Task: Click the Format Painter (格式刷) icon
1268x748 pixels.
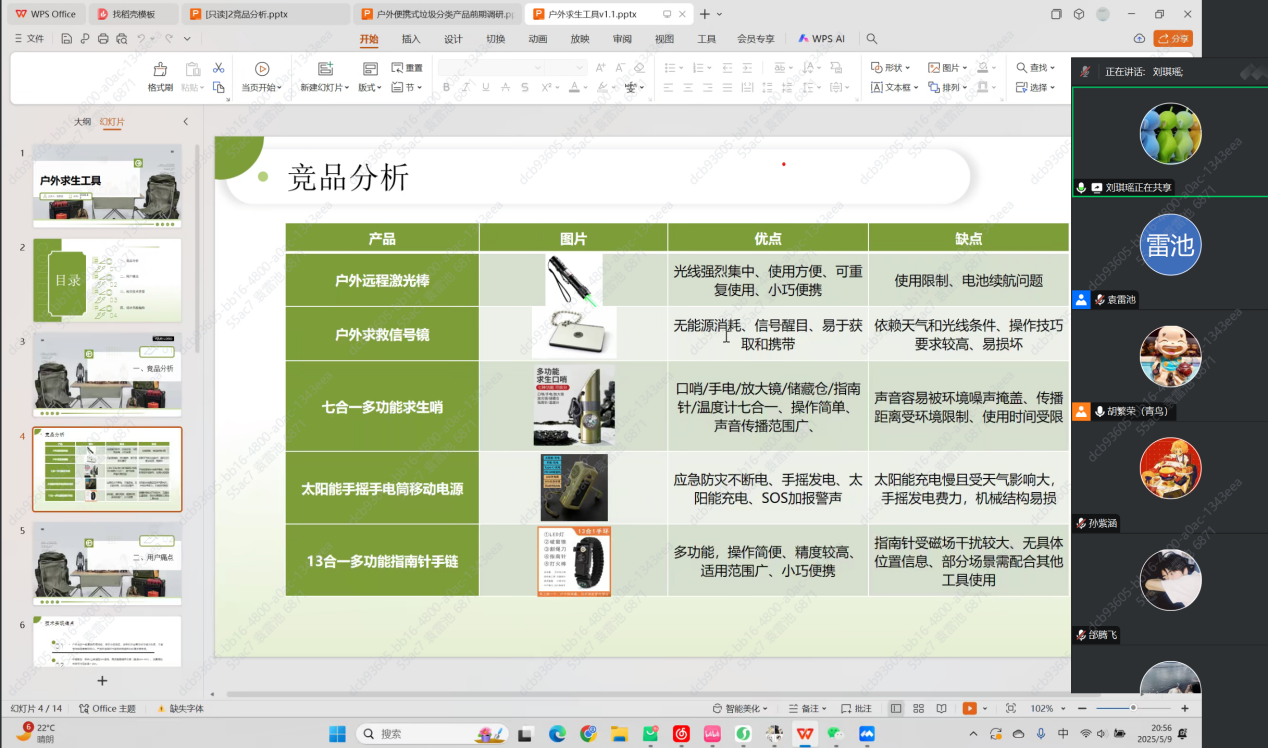Action: click(160, 69)
